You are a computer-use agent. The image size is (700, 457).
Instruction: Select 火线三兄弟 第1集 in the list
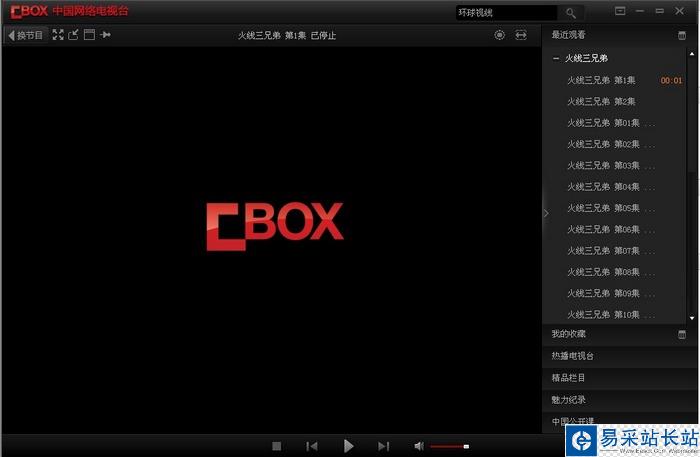601,80
